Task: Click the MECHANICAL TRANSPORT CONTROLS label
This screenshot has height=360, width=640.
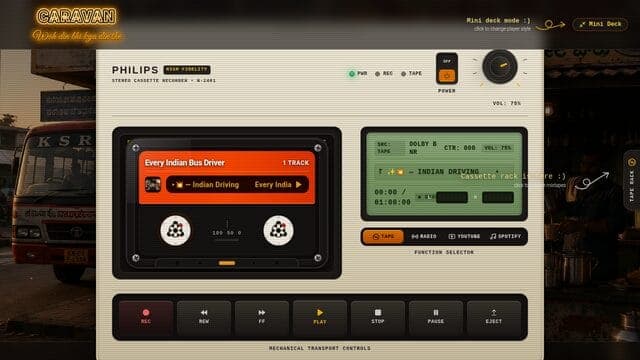Action: coord(320,348)
